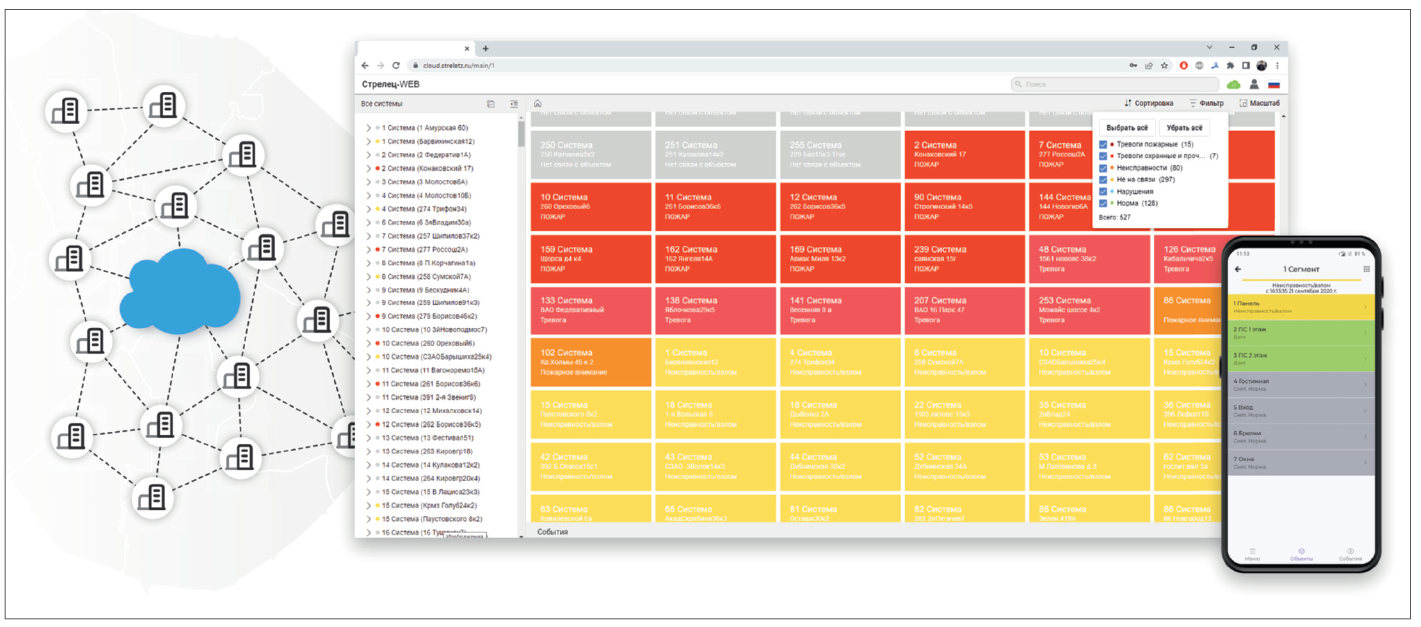Screen dimensions: 1421x627
Task: Open the События panel below the tiles
Action: pyautogui.click(x=553, y=532)
